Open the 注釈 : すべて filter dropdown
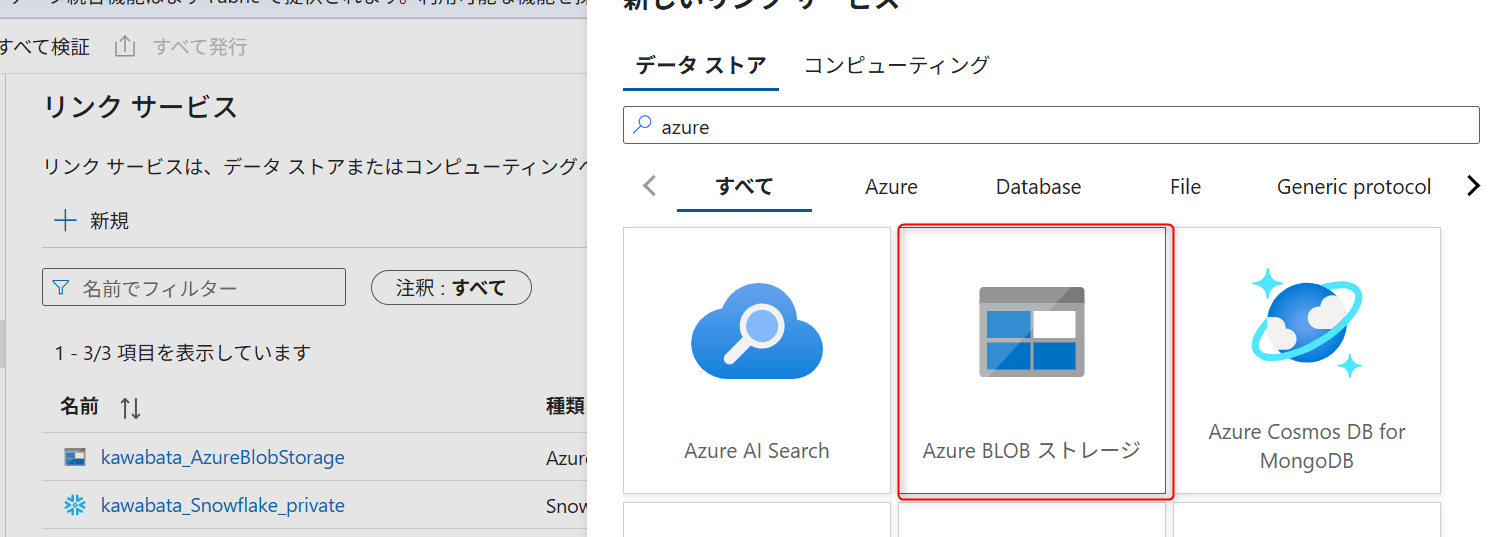 tap(451, 288)
